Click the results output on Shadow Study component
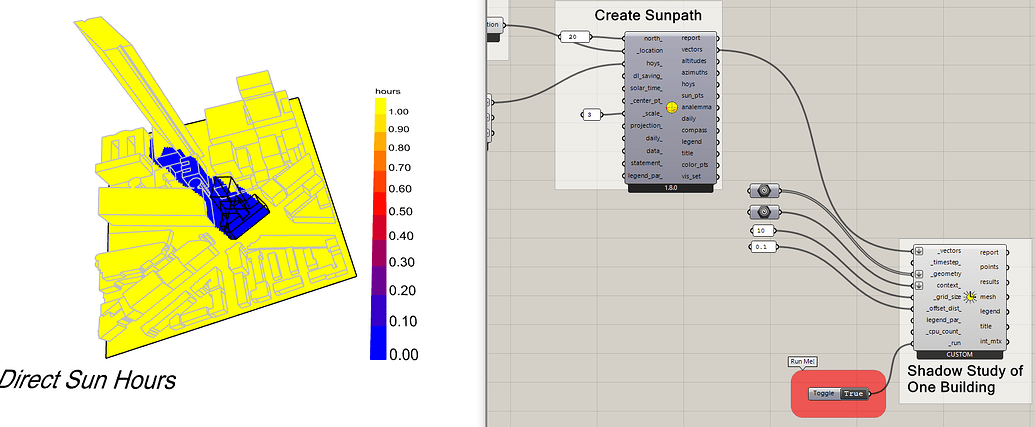This screenshot has width=1035, height=427. tap(990, 282)
